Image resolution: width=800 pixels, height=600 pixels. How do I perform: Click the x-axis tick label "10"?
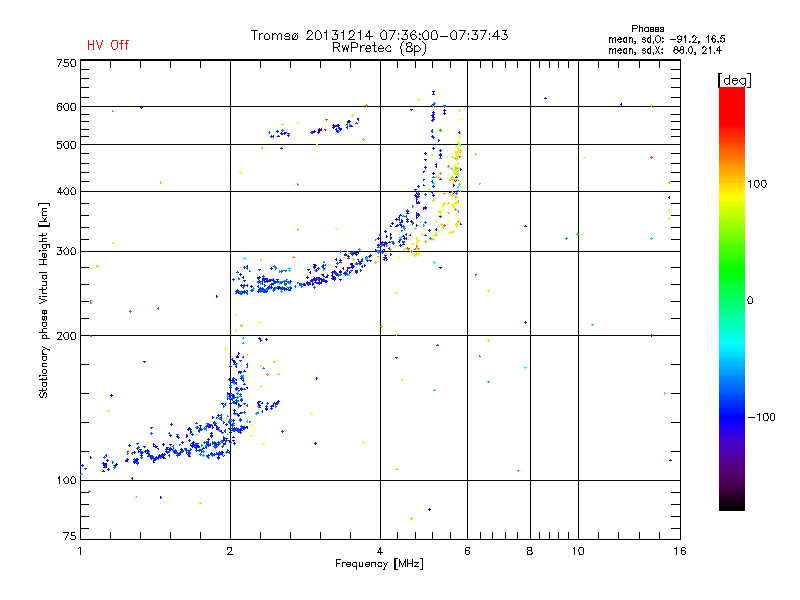578,551
